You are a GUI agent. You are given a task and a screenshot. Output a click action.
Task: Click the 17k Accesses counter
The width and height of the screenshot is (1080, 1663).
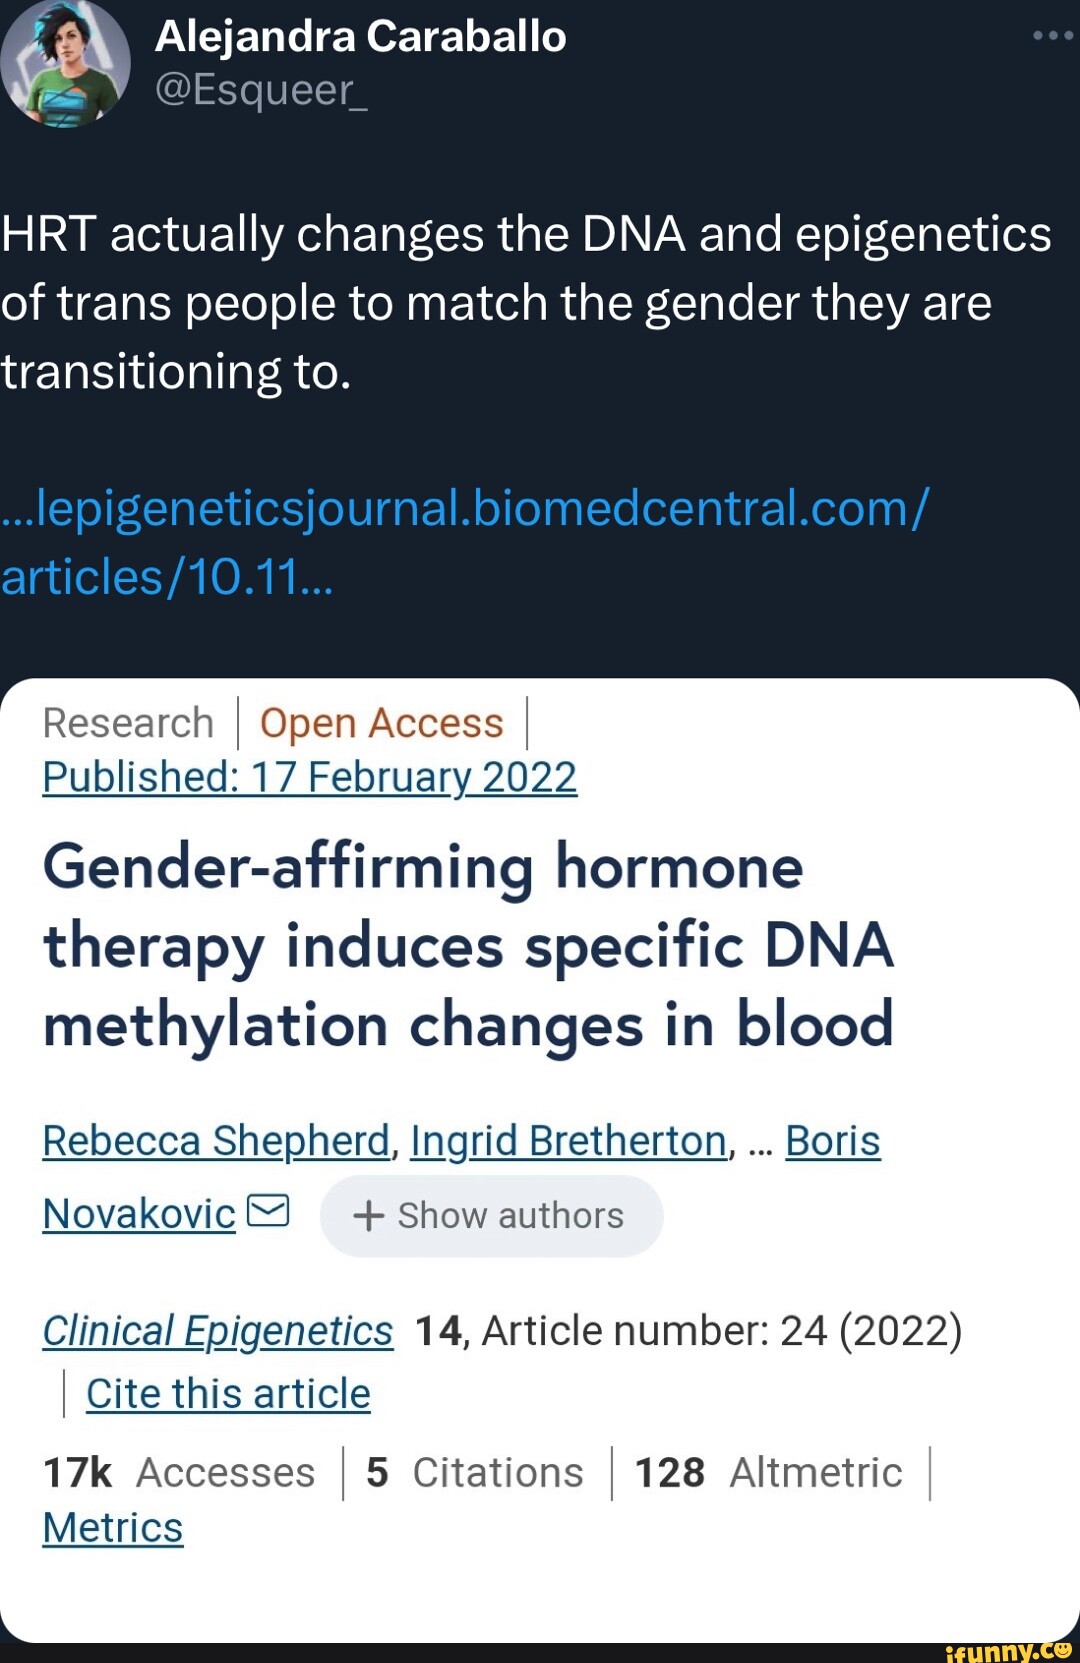click(x=178, y=1471)
